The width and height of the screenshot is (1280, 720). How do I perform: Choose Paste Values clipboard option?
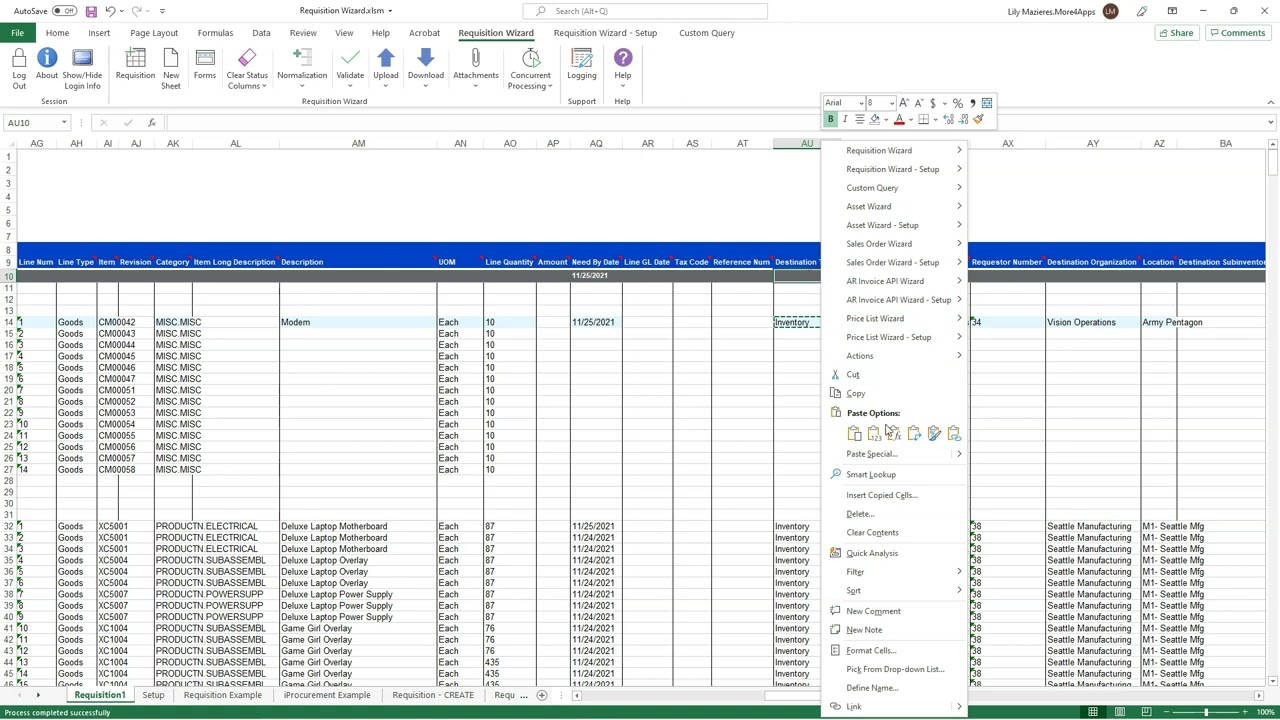pyautogui.click(x=874, y=433)
